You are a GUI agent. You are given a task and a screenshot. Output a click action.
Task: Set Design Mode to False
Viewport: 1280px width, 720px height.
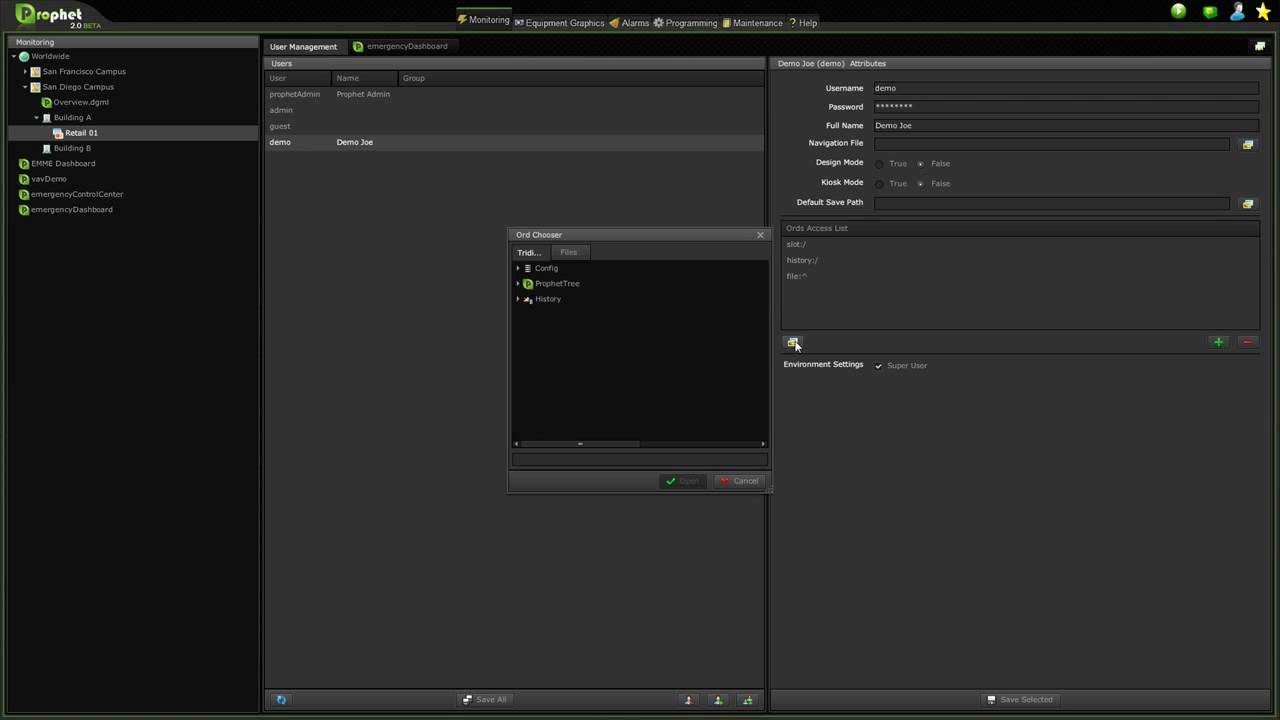920,164
